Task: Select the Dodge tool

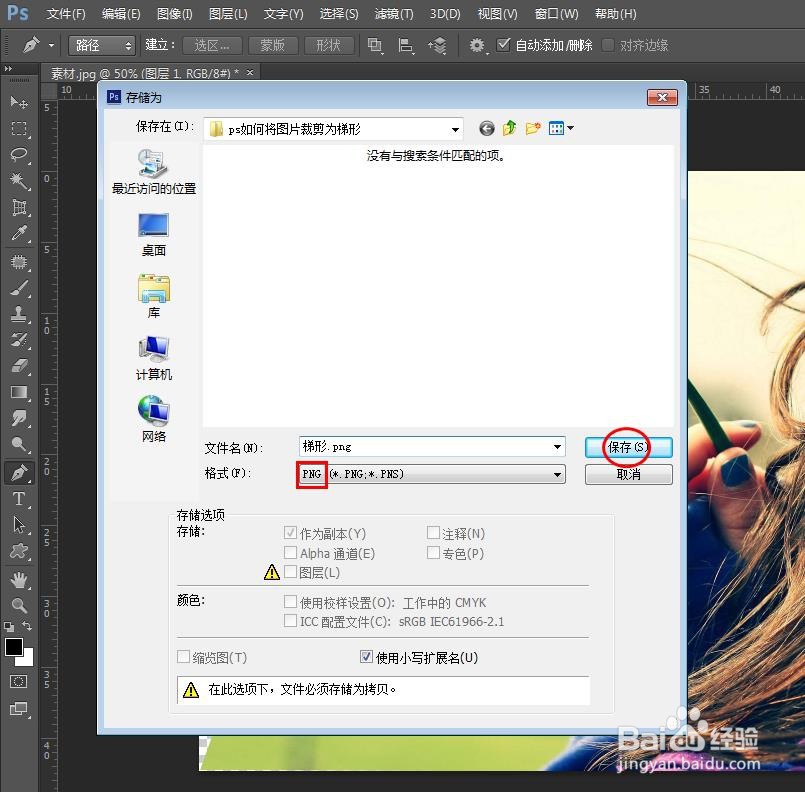Action: point(19,445)
